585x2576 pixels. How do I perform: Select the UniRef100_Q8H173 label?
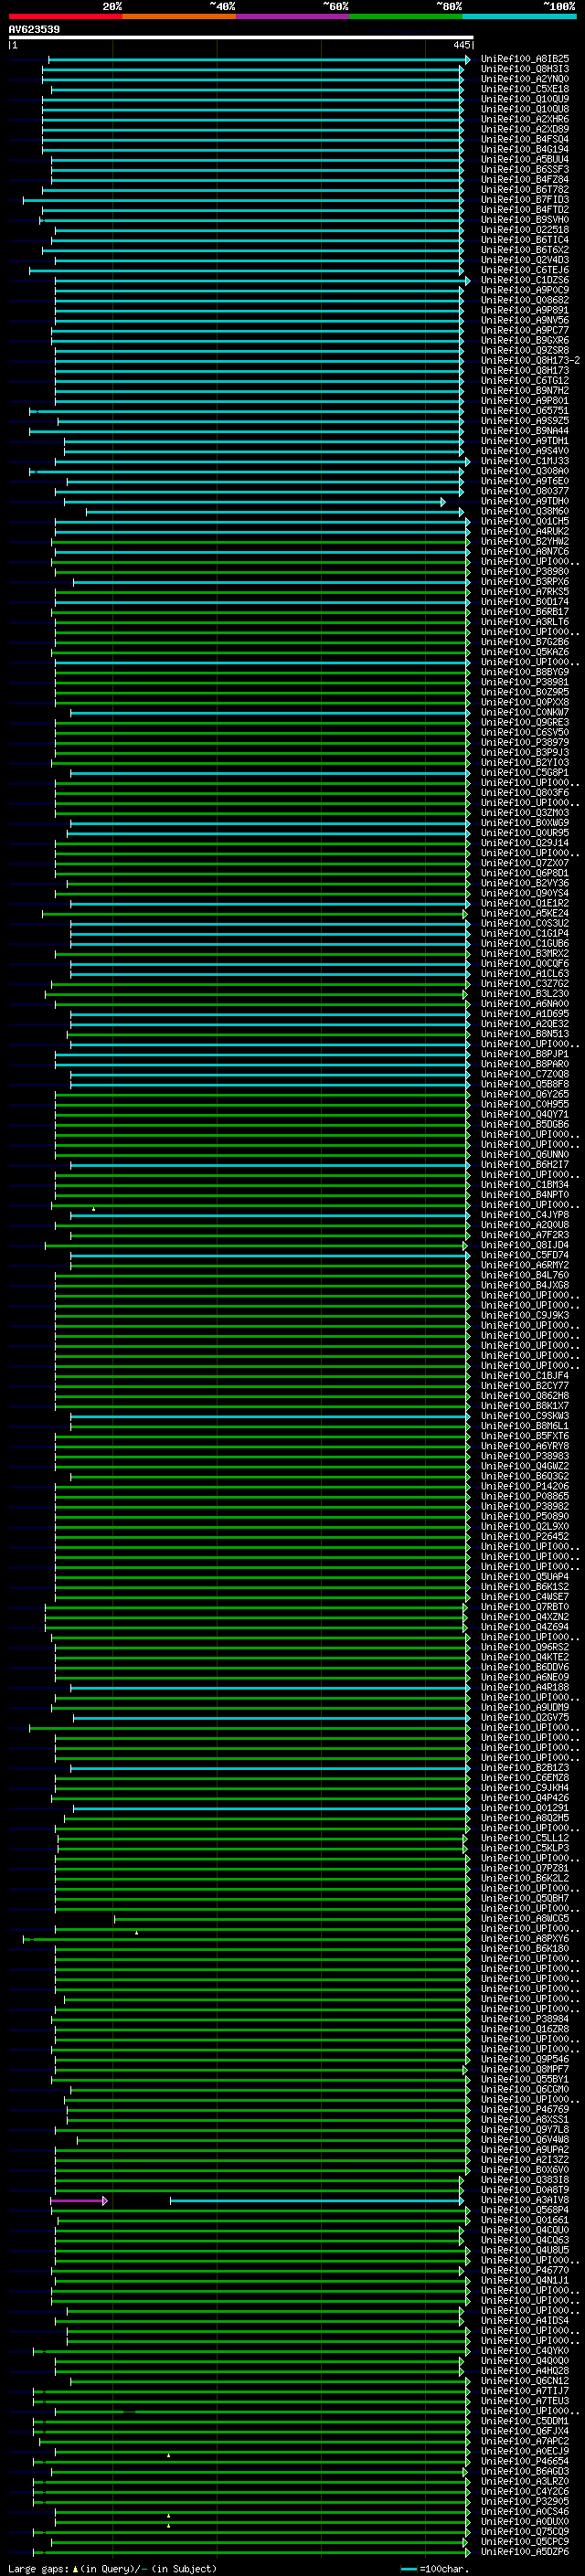(x=524, y=370)
